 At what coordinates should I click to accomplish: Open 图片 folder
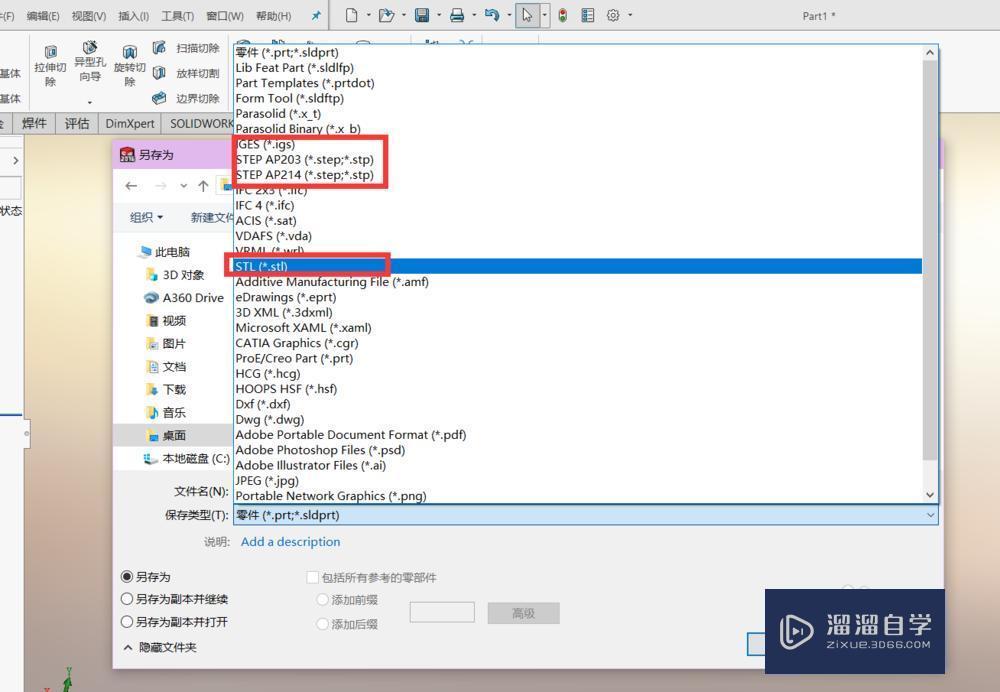(x=166, y=344)
